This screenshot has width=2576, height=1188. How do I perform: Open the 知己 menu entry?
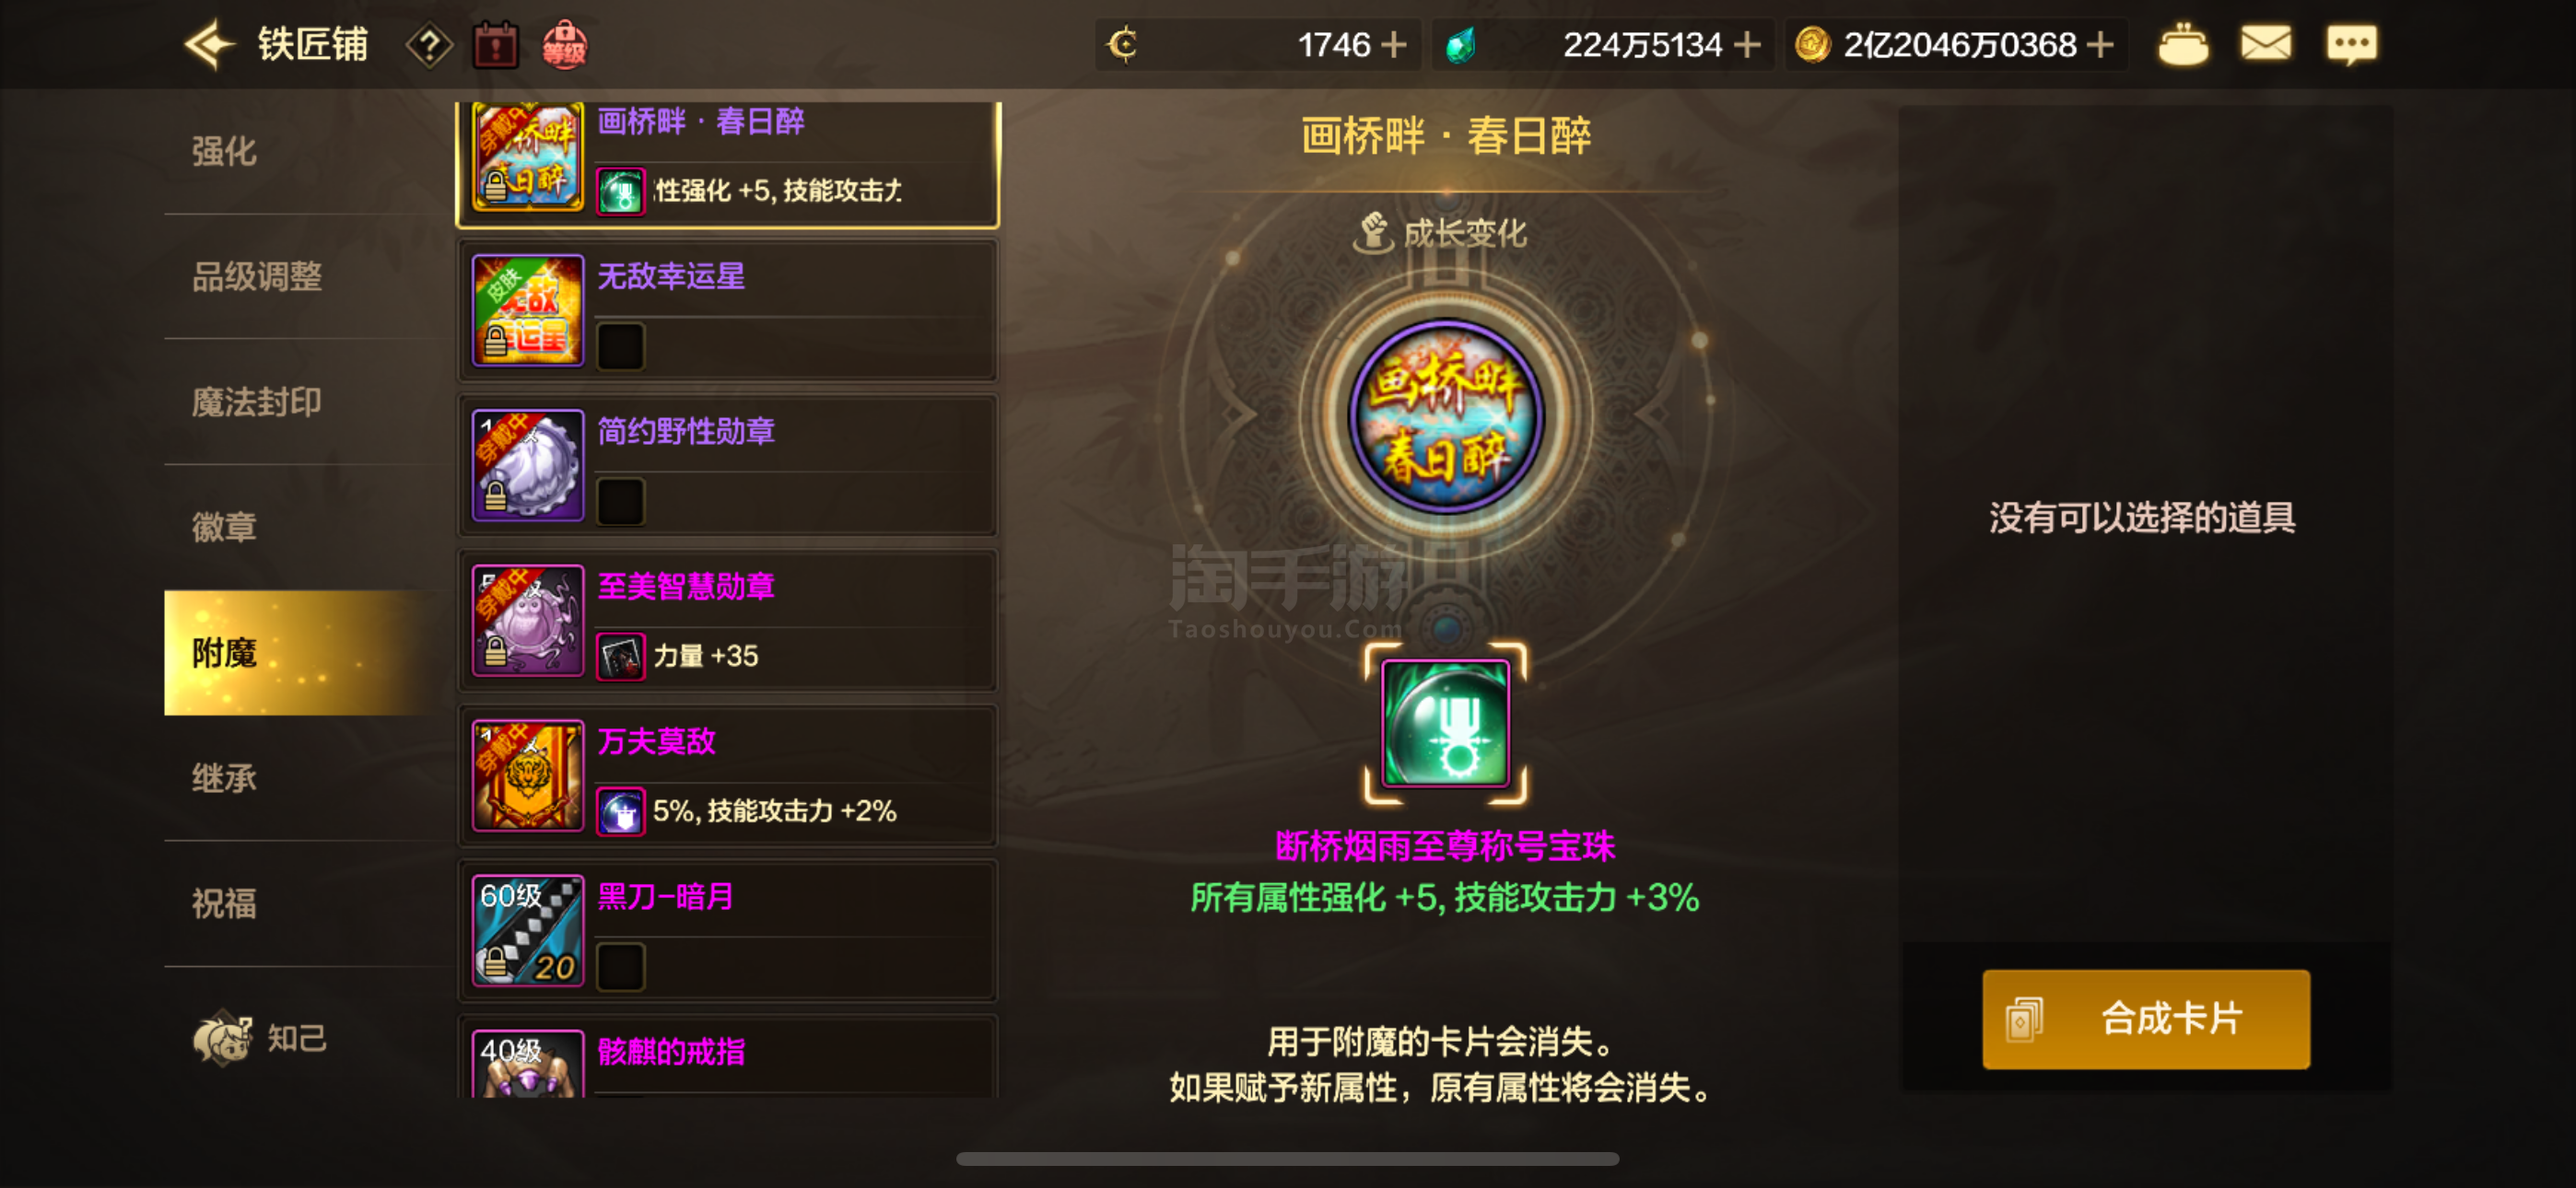point(260,1038)
